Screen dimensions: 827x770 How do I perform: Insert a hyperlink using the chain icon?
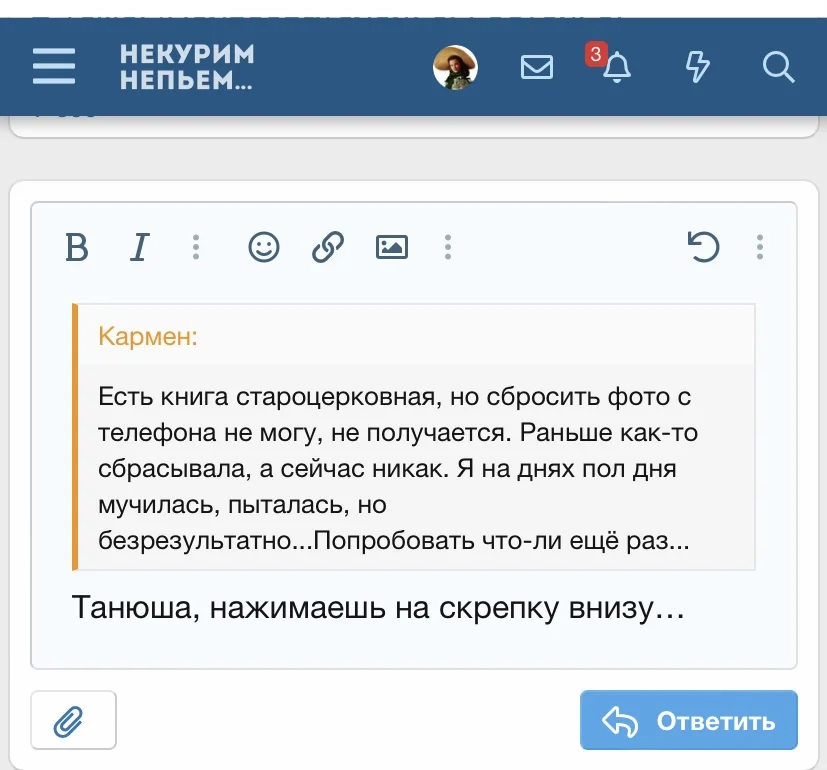tap(327, 247)
